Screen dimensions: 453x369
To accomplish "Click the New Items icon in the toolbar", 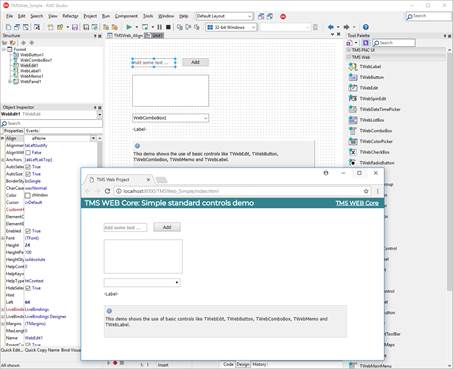I will (x=9, y=27).
